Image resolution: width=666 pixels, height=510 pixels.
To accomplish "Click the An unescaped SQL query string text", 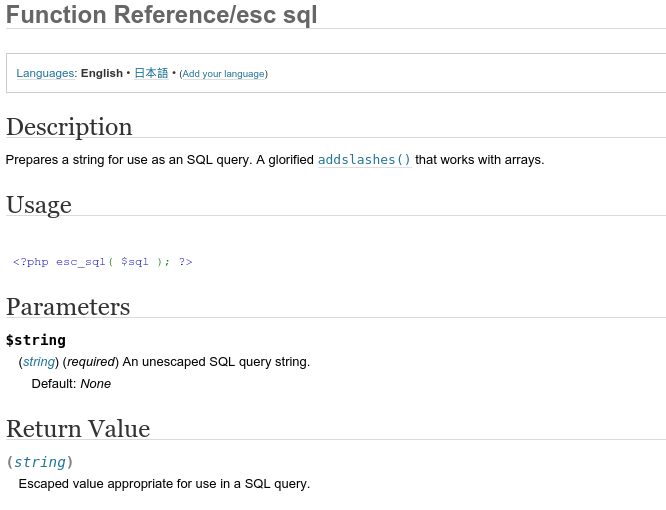I will tap(216, 362).
